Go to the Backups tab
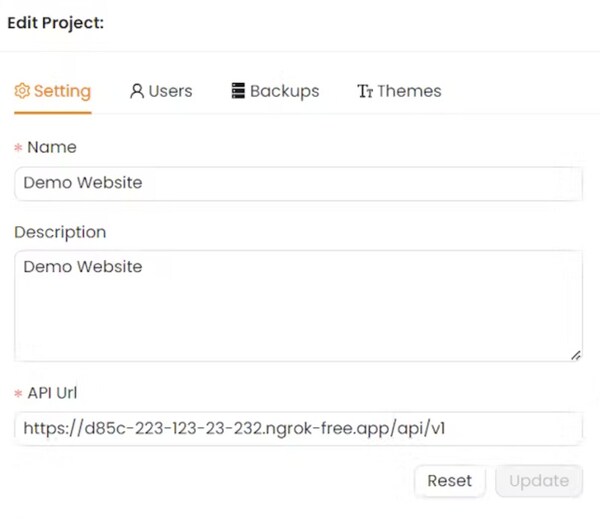Viewport: 600px width, 519px height. pos(275,91)
